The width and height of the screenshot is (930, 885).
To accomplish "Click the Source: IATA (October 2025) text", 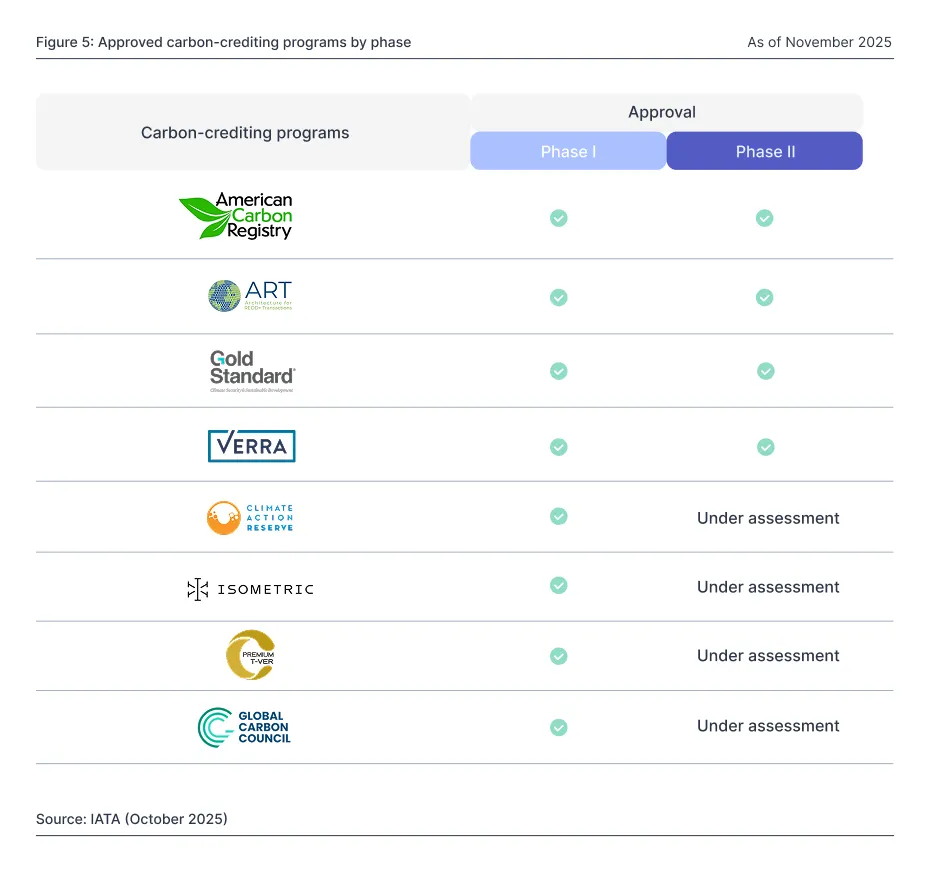I will tap(132, 819).
